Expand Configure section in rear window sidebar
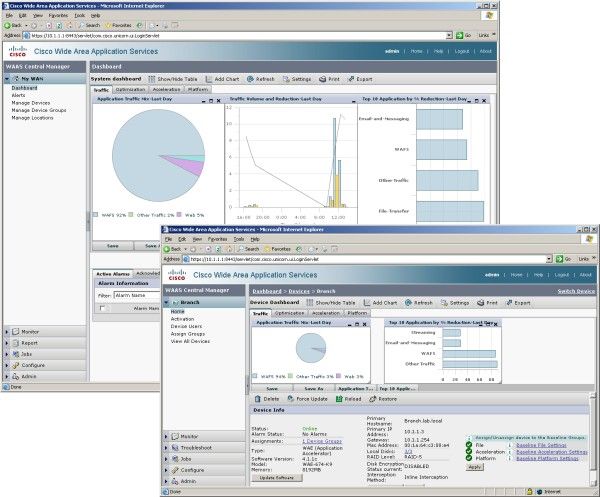The width and height of the screenshot is (600, 497). pyautogui.click(x=45, y=365)
